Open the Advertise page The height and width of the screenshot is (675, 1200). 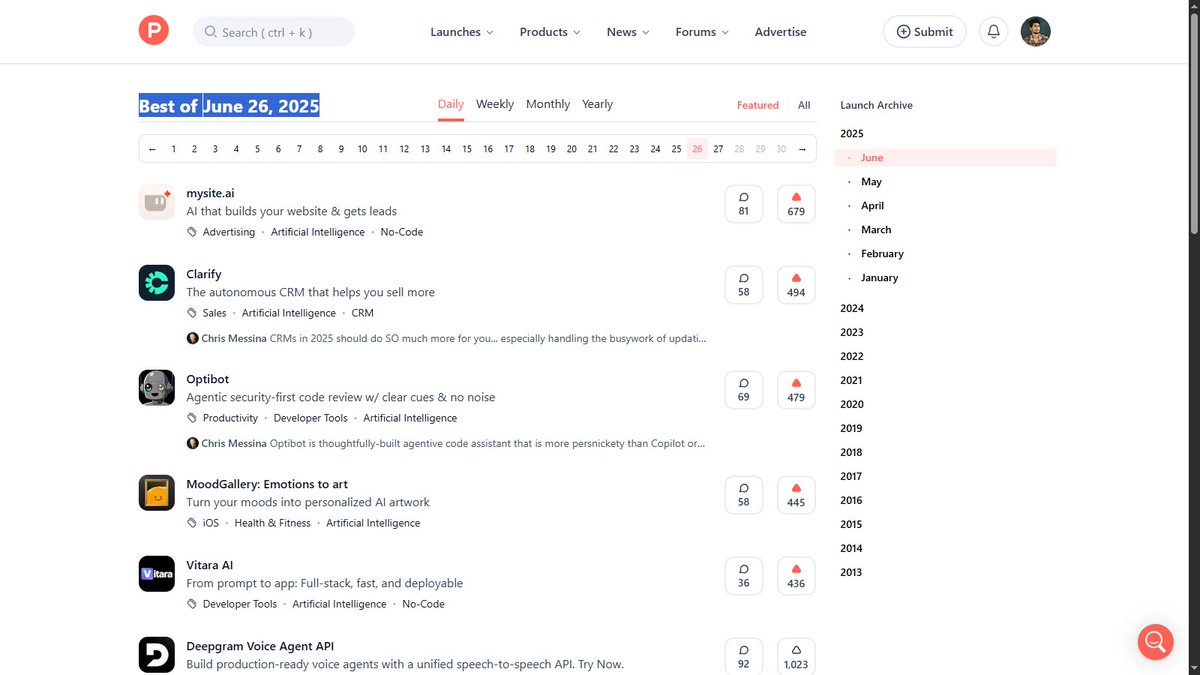[781, 32]
